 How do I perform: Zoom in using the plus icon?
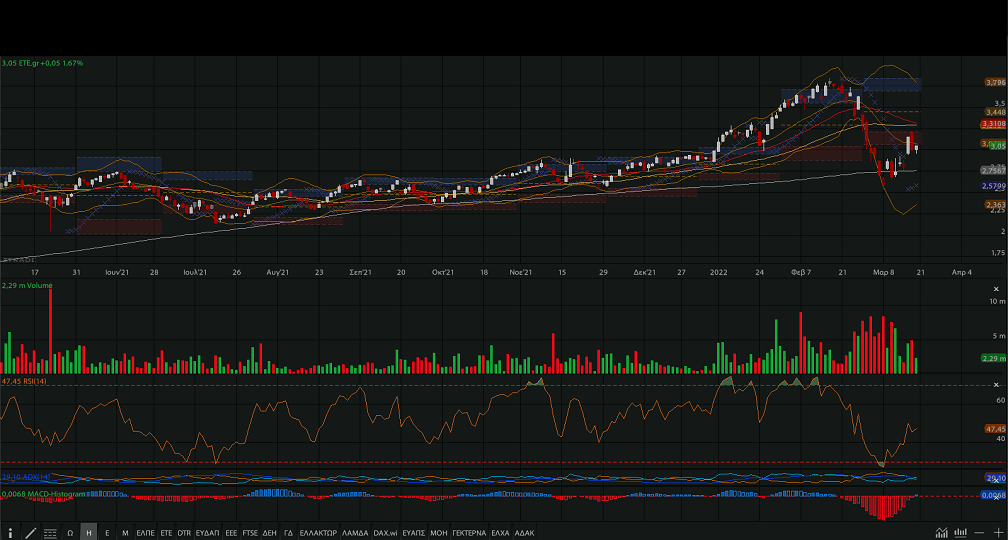tap(997, 533)
